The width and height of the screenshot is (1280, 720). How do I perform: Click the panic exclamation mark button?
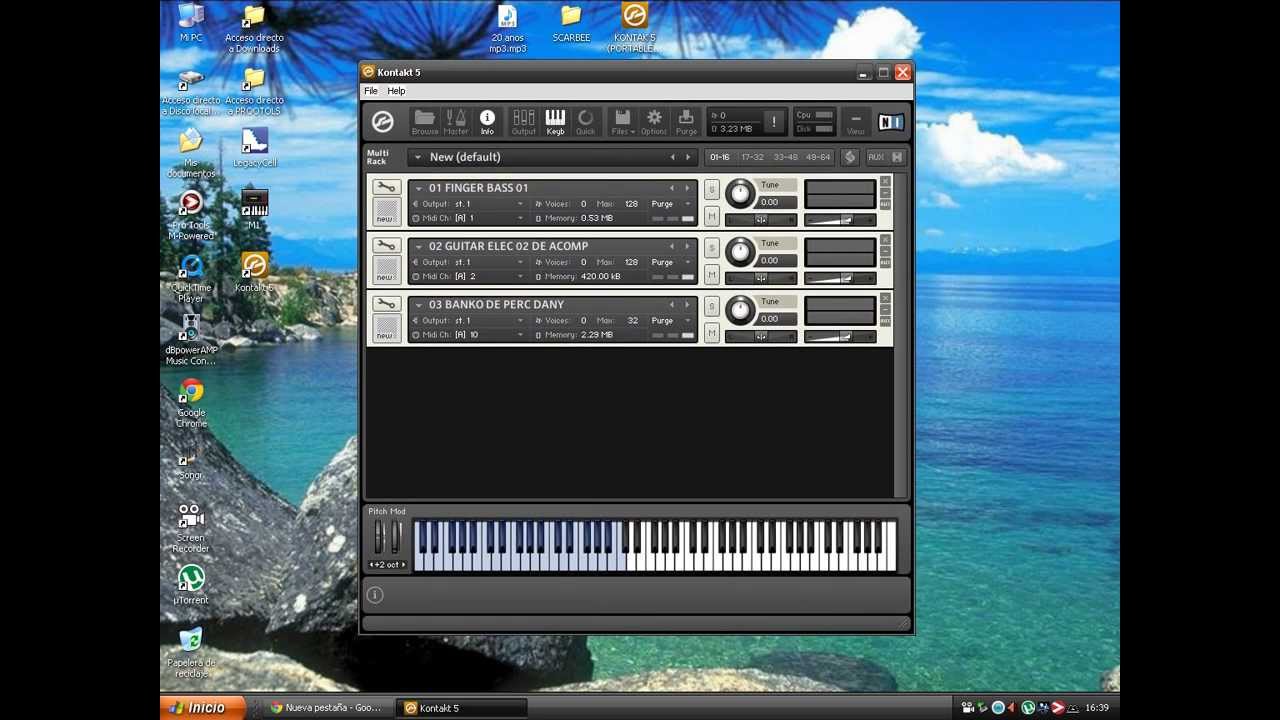tap(773, 122)
